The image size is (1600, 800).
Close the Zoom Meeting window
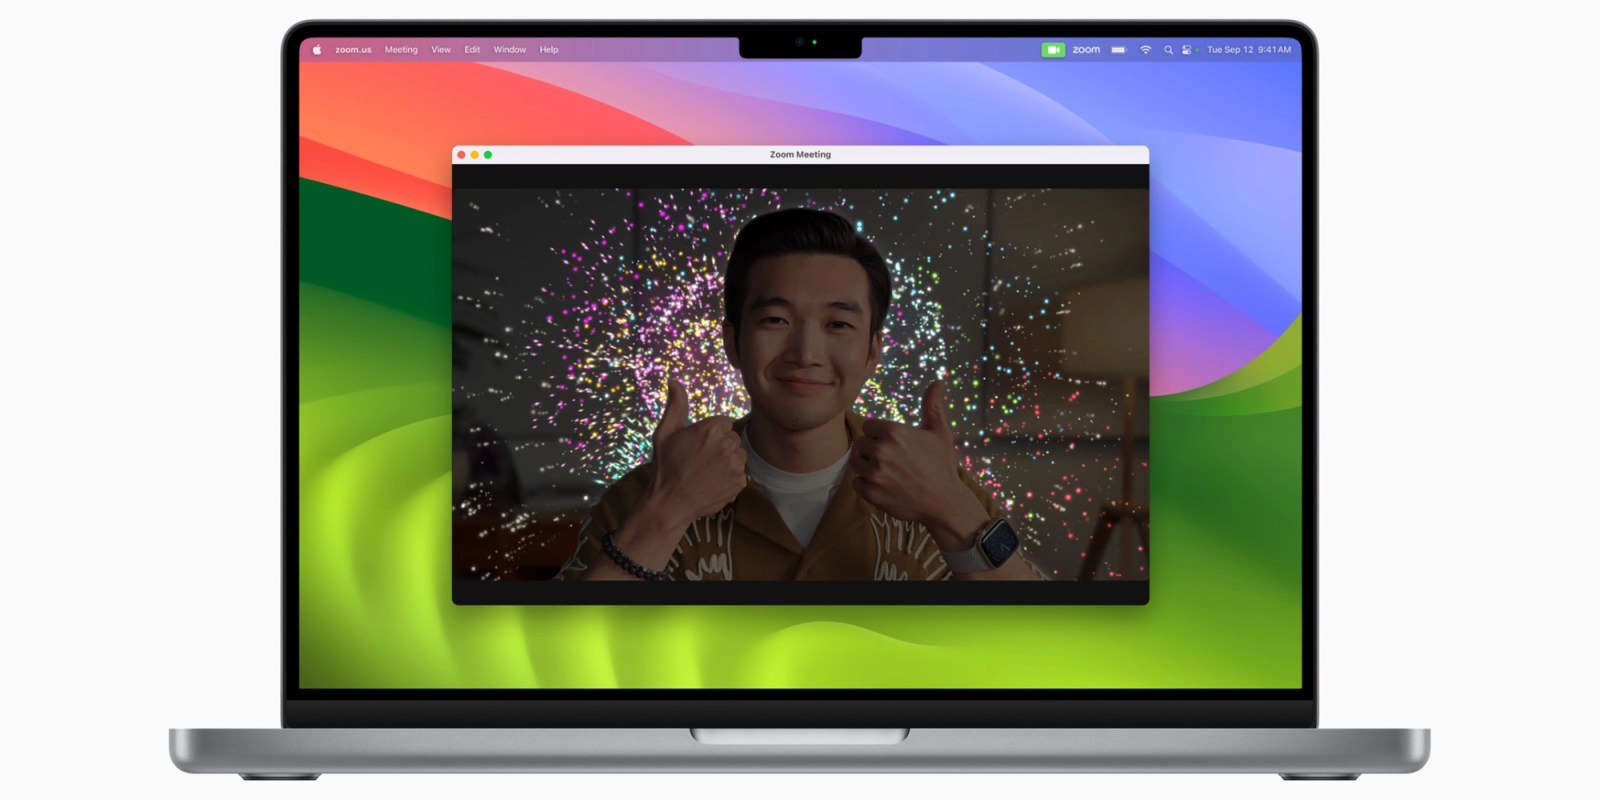pos(461,155)
